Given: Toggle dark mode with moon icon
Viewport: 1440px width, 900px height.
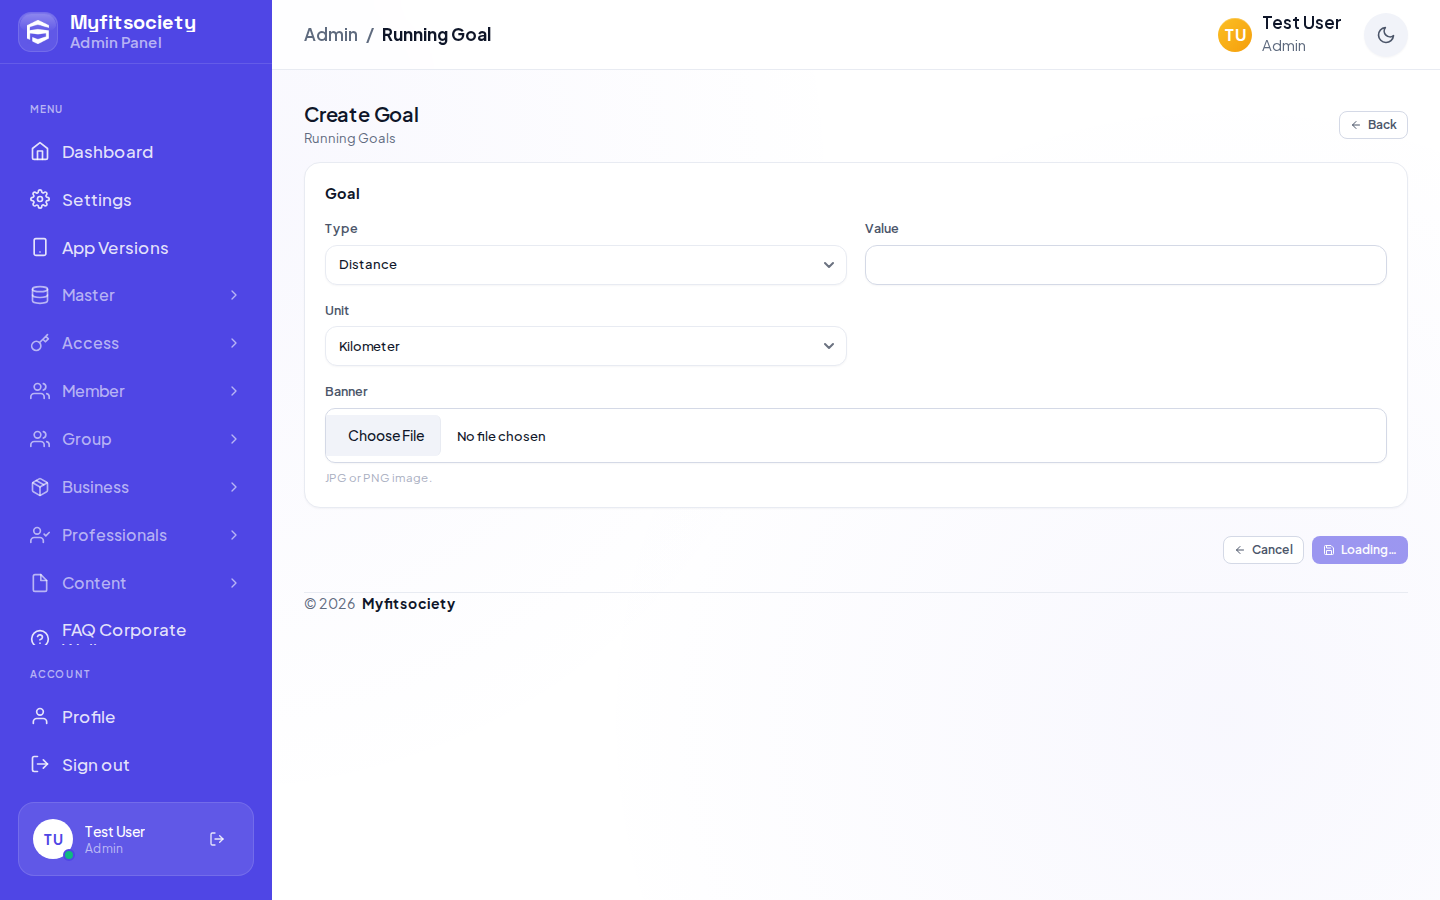Looking at the screenshot, I should [1386, 35].
